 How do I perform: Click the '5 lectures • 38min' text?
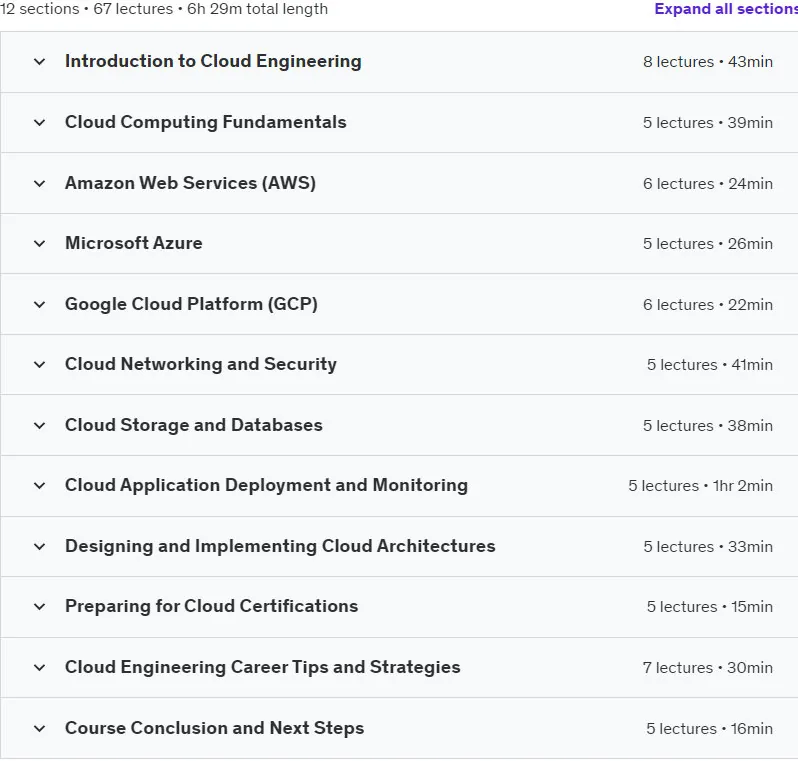[708, 426]
